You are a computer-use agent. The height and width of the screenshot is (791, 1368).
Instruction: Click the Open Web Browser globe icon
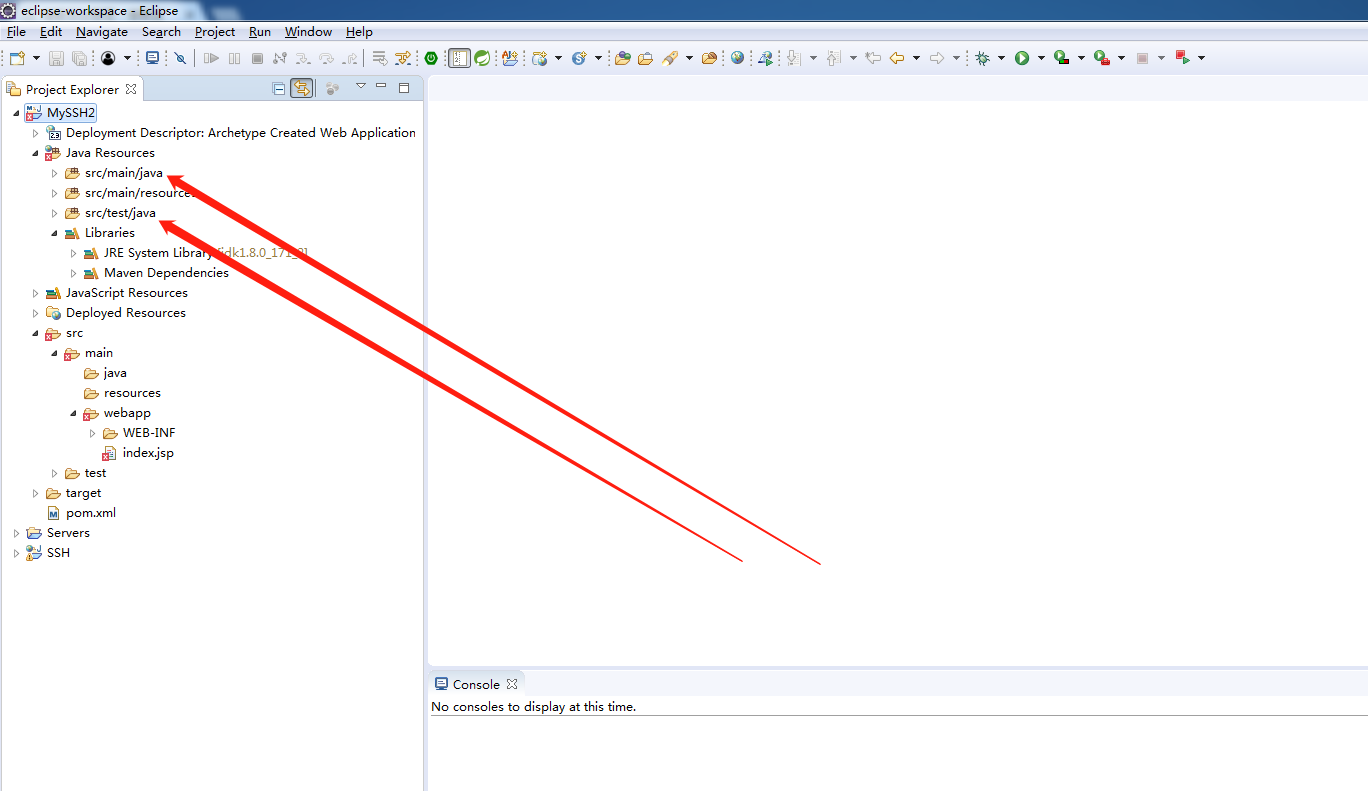click(737, 58)
